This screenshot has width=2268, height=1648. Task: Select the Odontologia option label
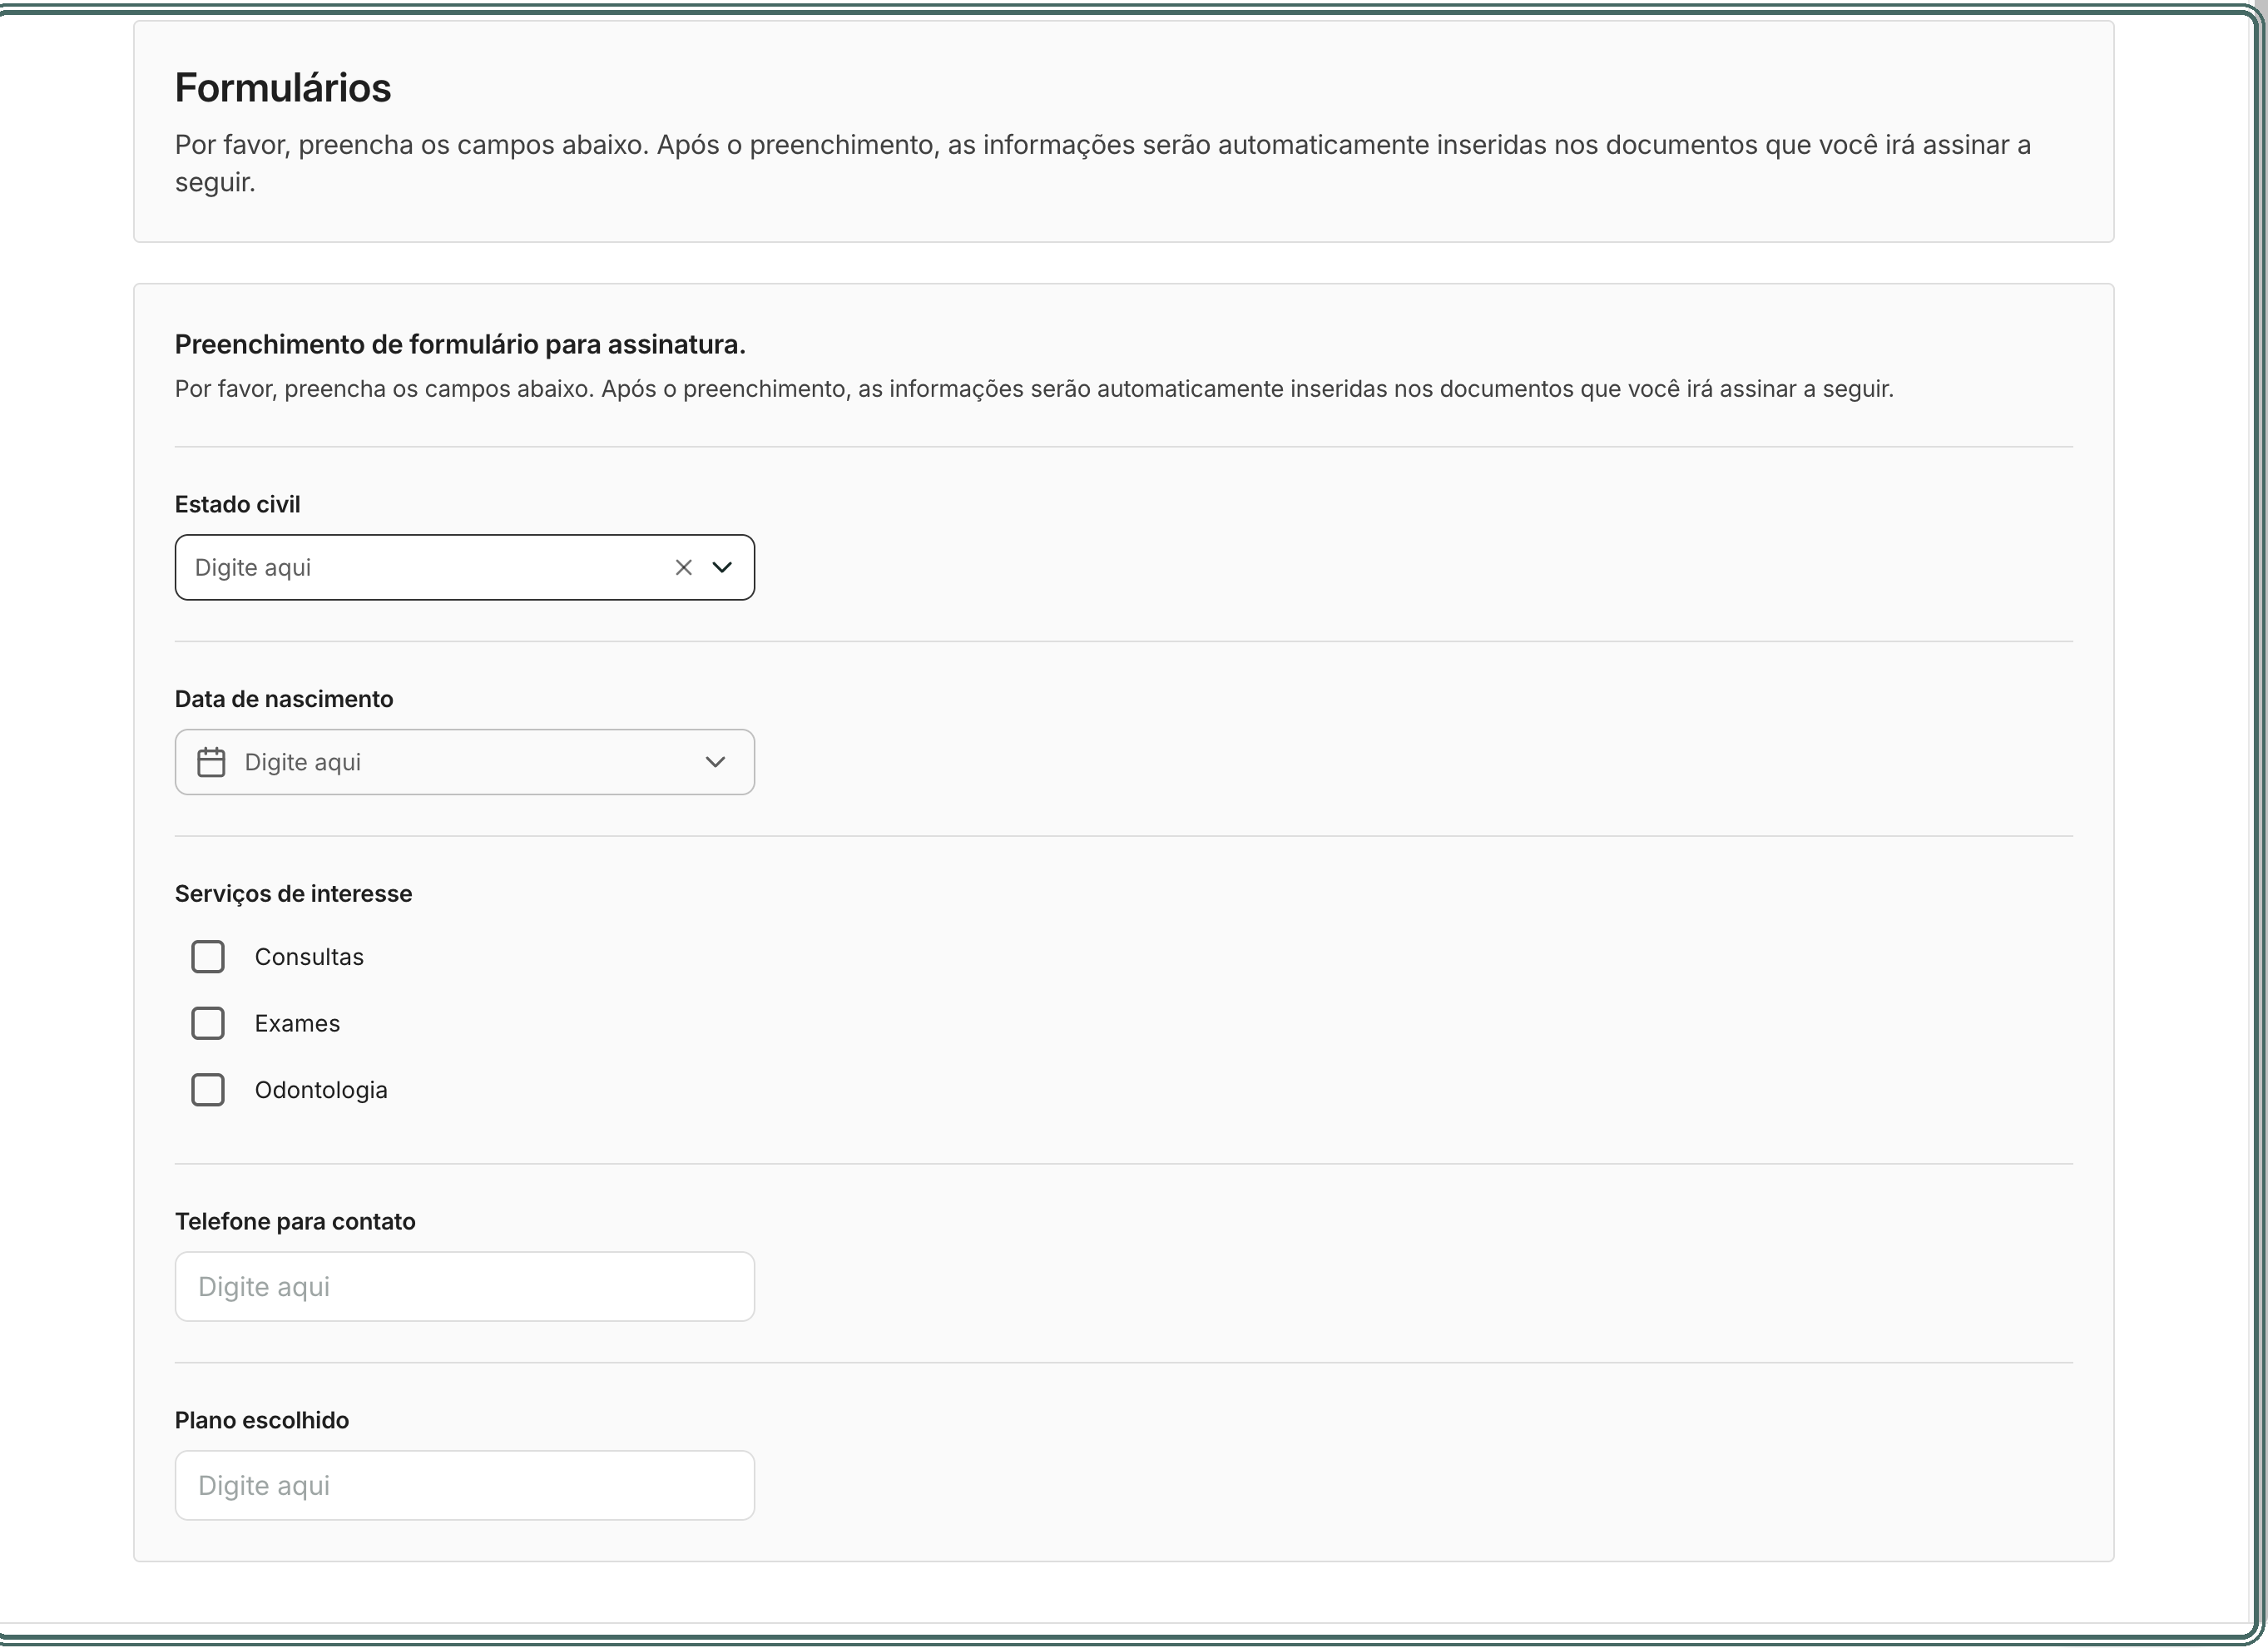[321, 1090]
